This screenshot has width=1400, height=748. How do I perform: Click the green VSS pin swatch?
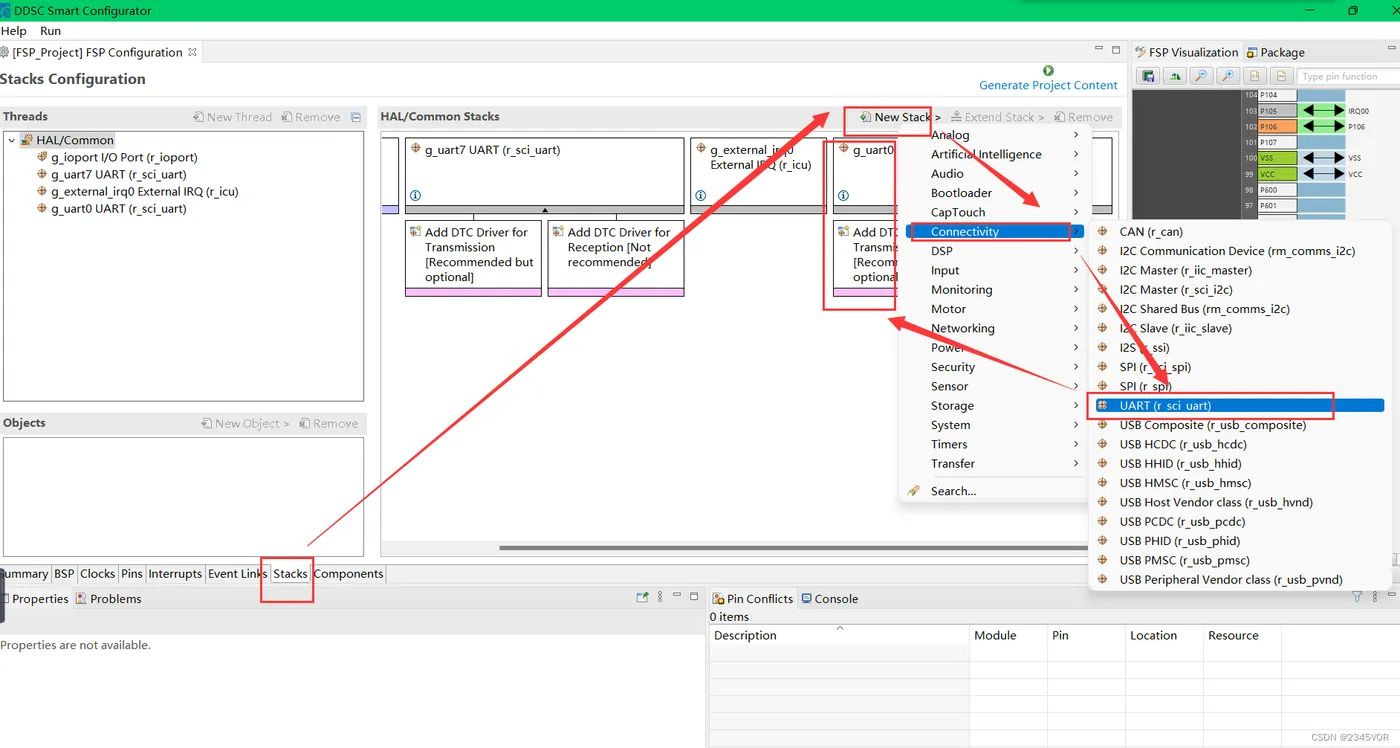coord(1276,158)
